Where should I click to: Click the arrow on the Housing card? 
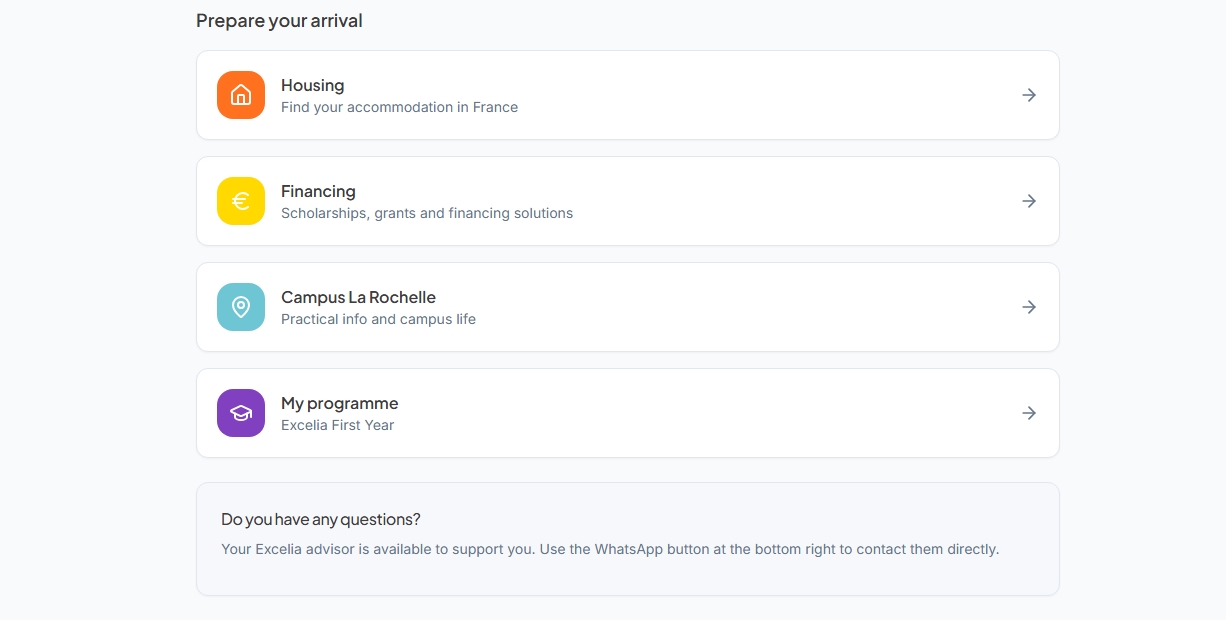click(x=1029, y=95)
